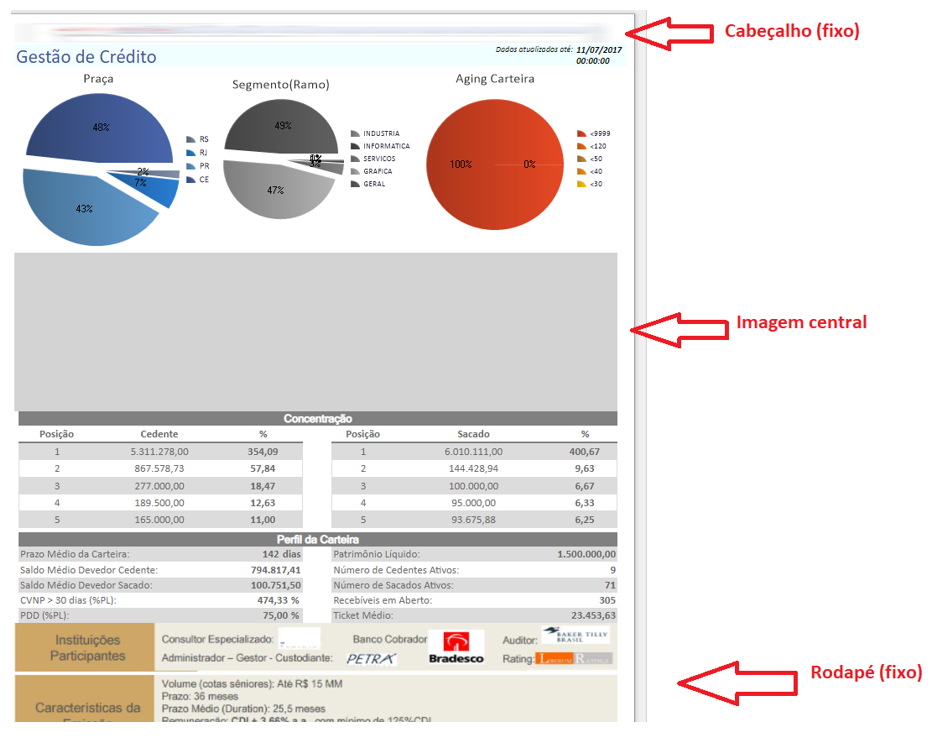The width and height of the screenshot is (934, 736).
Task: Click the 47% slice of Segmento pie
Action: [x=275, y=190]
